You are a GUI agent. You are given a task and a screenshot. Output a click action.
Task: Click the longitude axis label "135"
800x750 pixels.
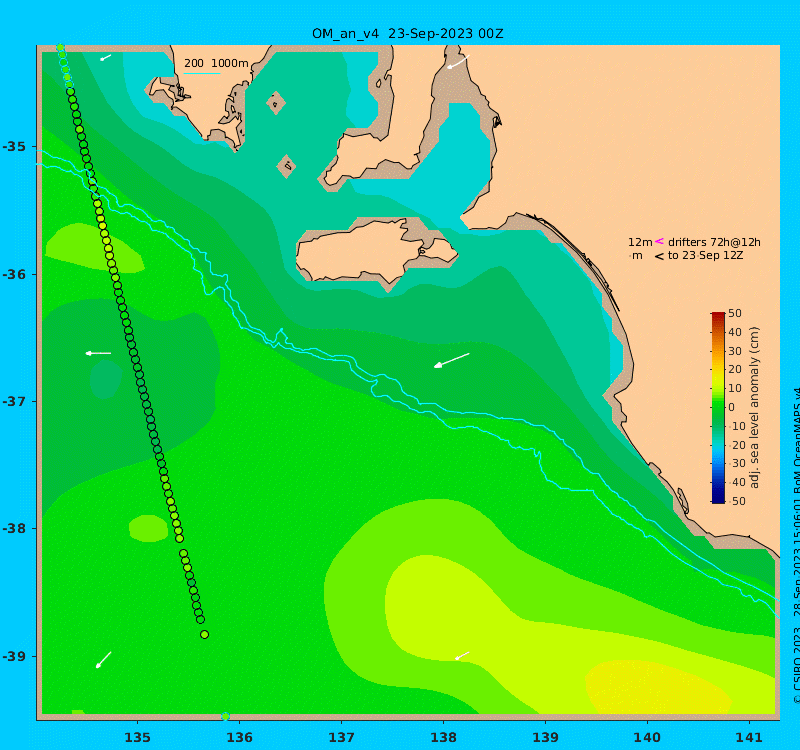[137, 737]
